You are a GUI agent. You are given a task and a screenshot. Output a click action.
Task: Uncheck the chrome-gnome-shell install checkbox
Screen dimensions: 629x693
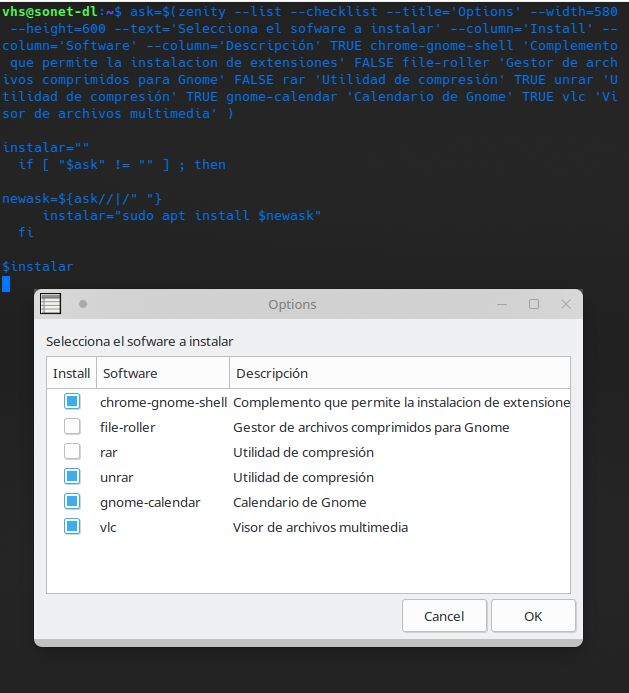tap(72, 402)
